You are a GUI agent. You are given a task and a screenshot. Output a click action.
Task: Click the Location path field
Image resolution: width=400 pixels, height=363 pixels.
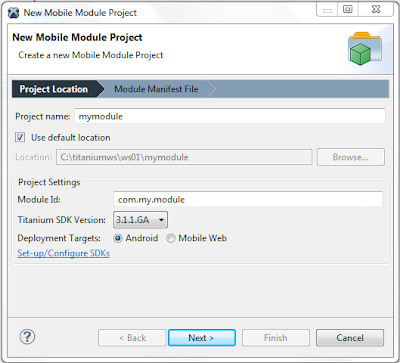[x=184, y=157]
